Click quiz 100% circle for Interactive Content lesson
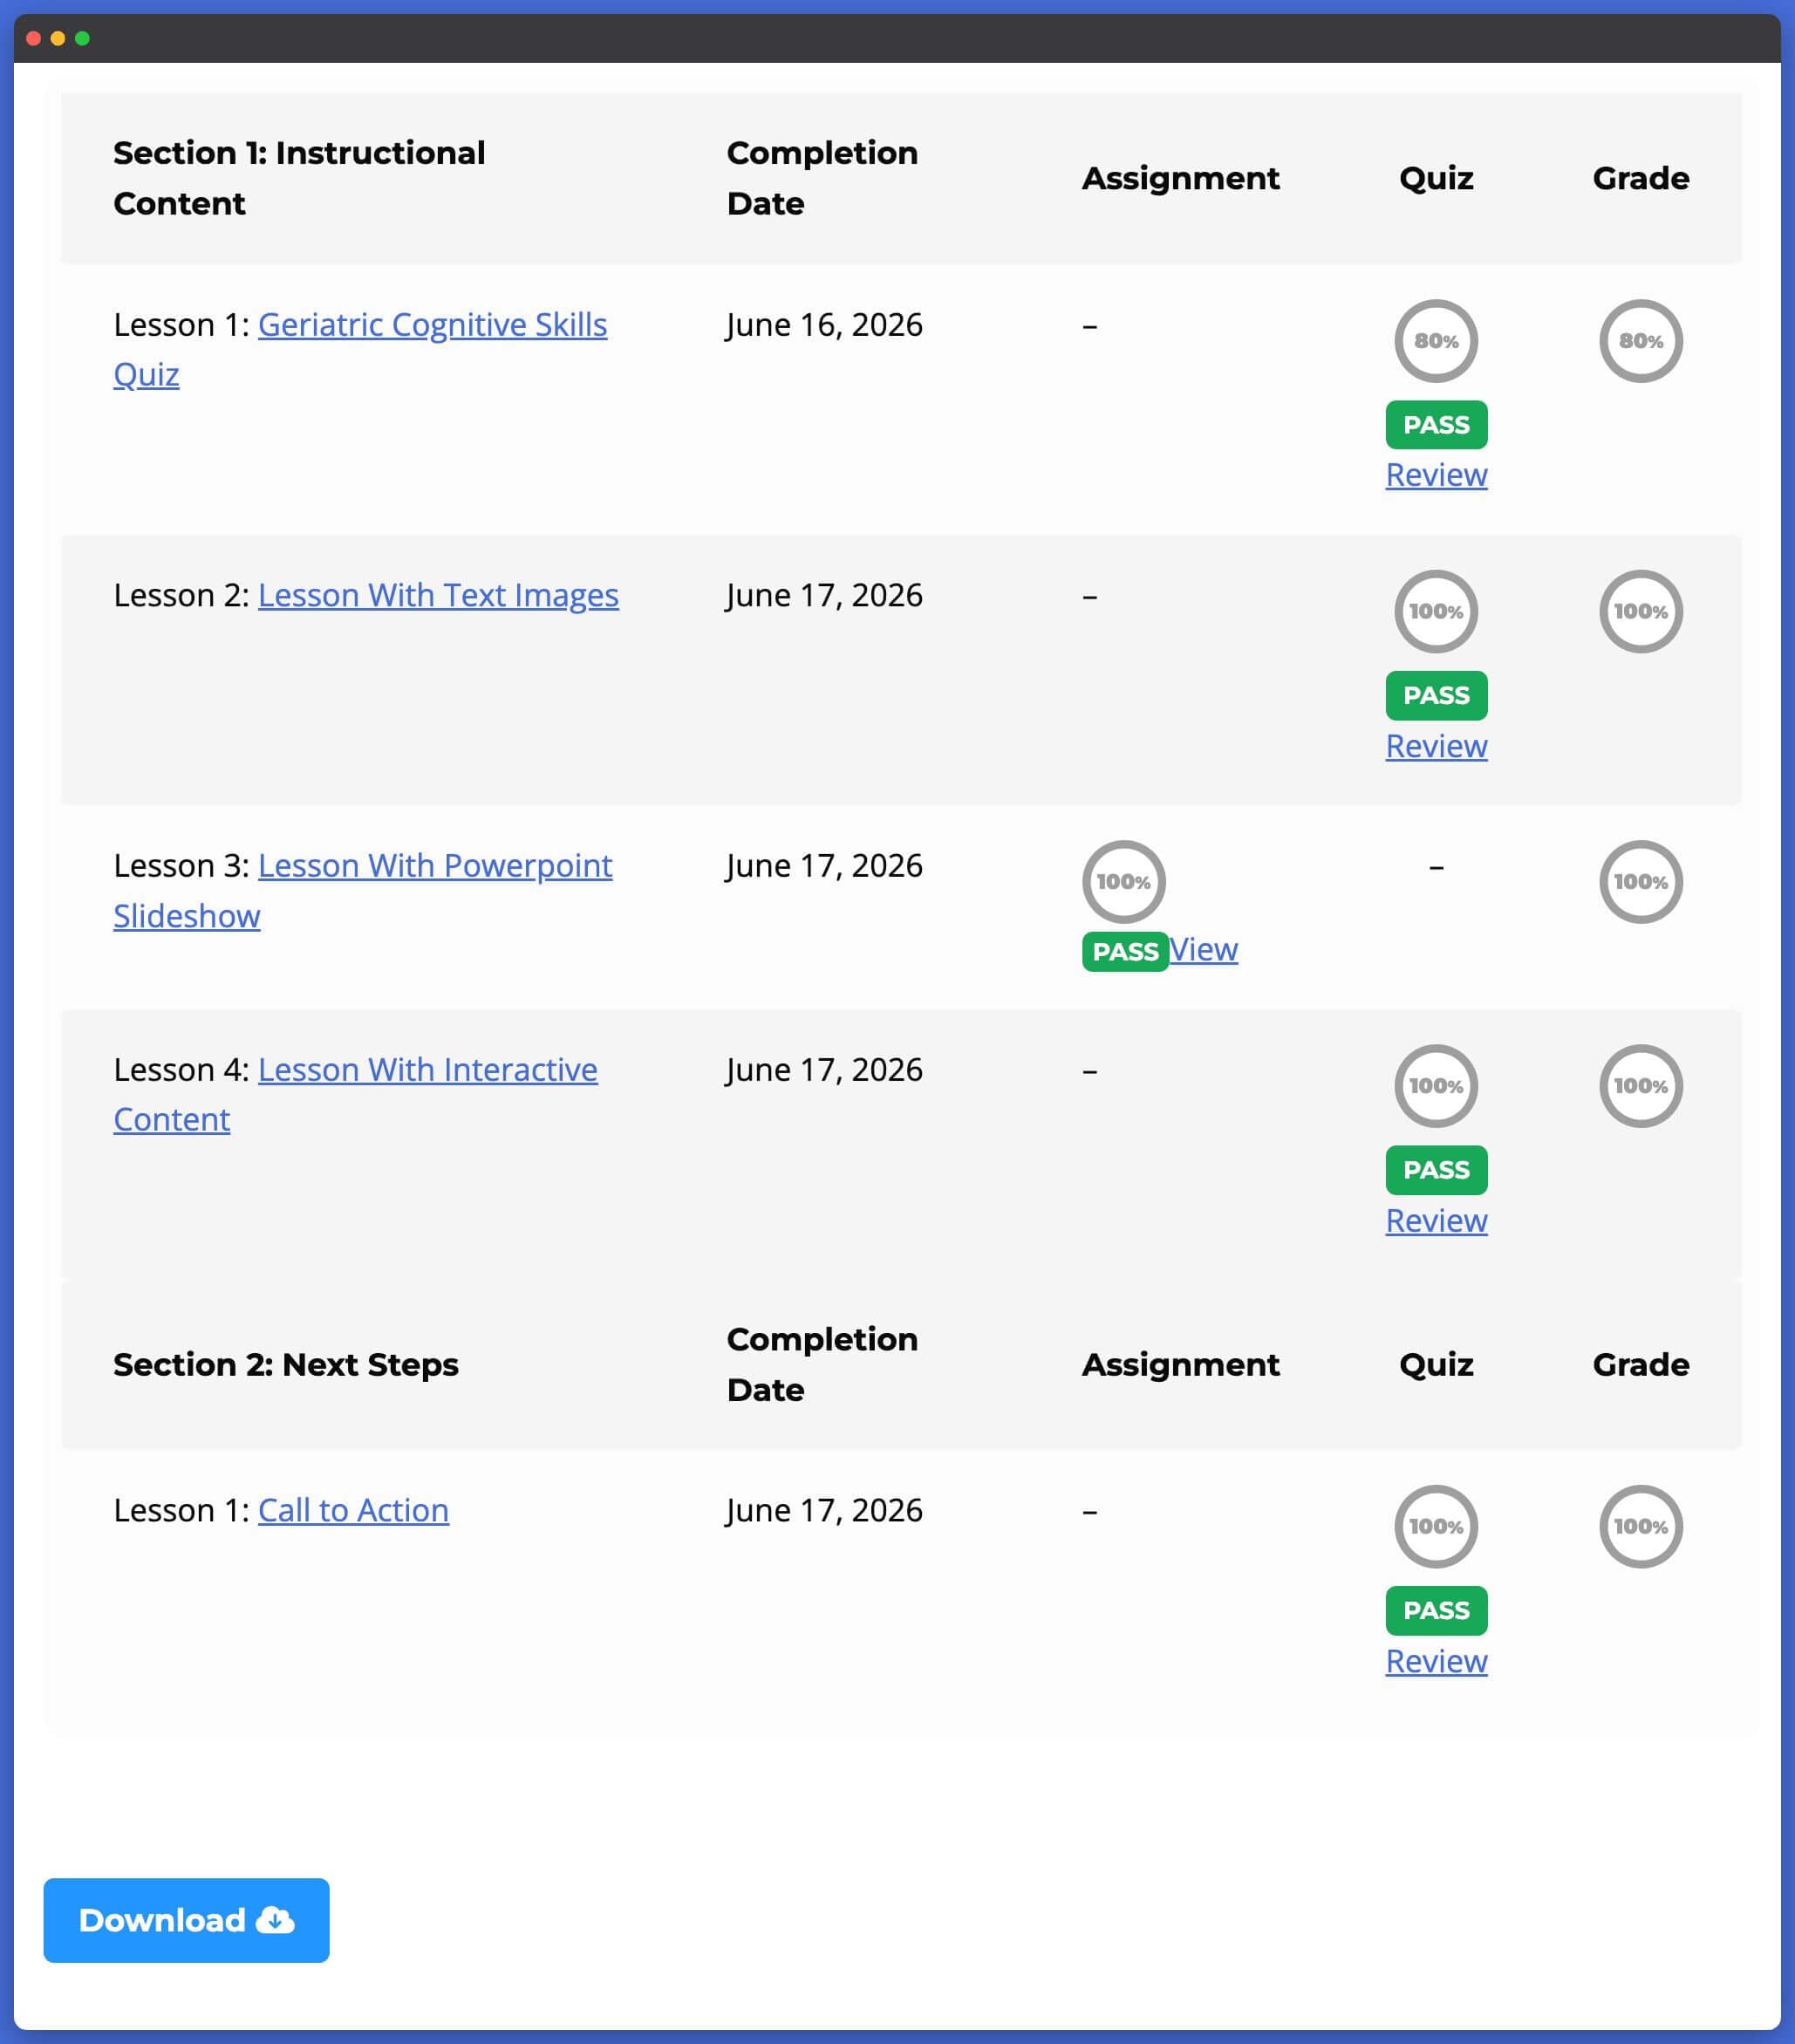Image resolution: width=1795 pixels, height=2044 pixels. click(x=1436, y=1086)
